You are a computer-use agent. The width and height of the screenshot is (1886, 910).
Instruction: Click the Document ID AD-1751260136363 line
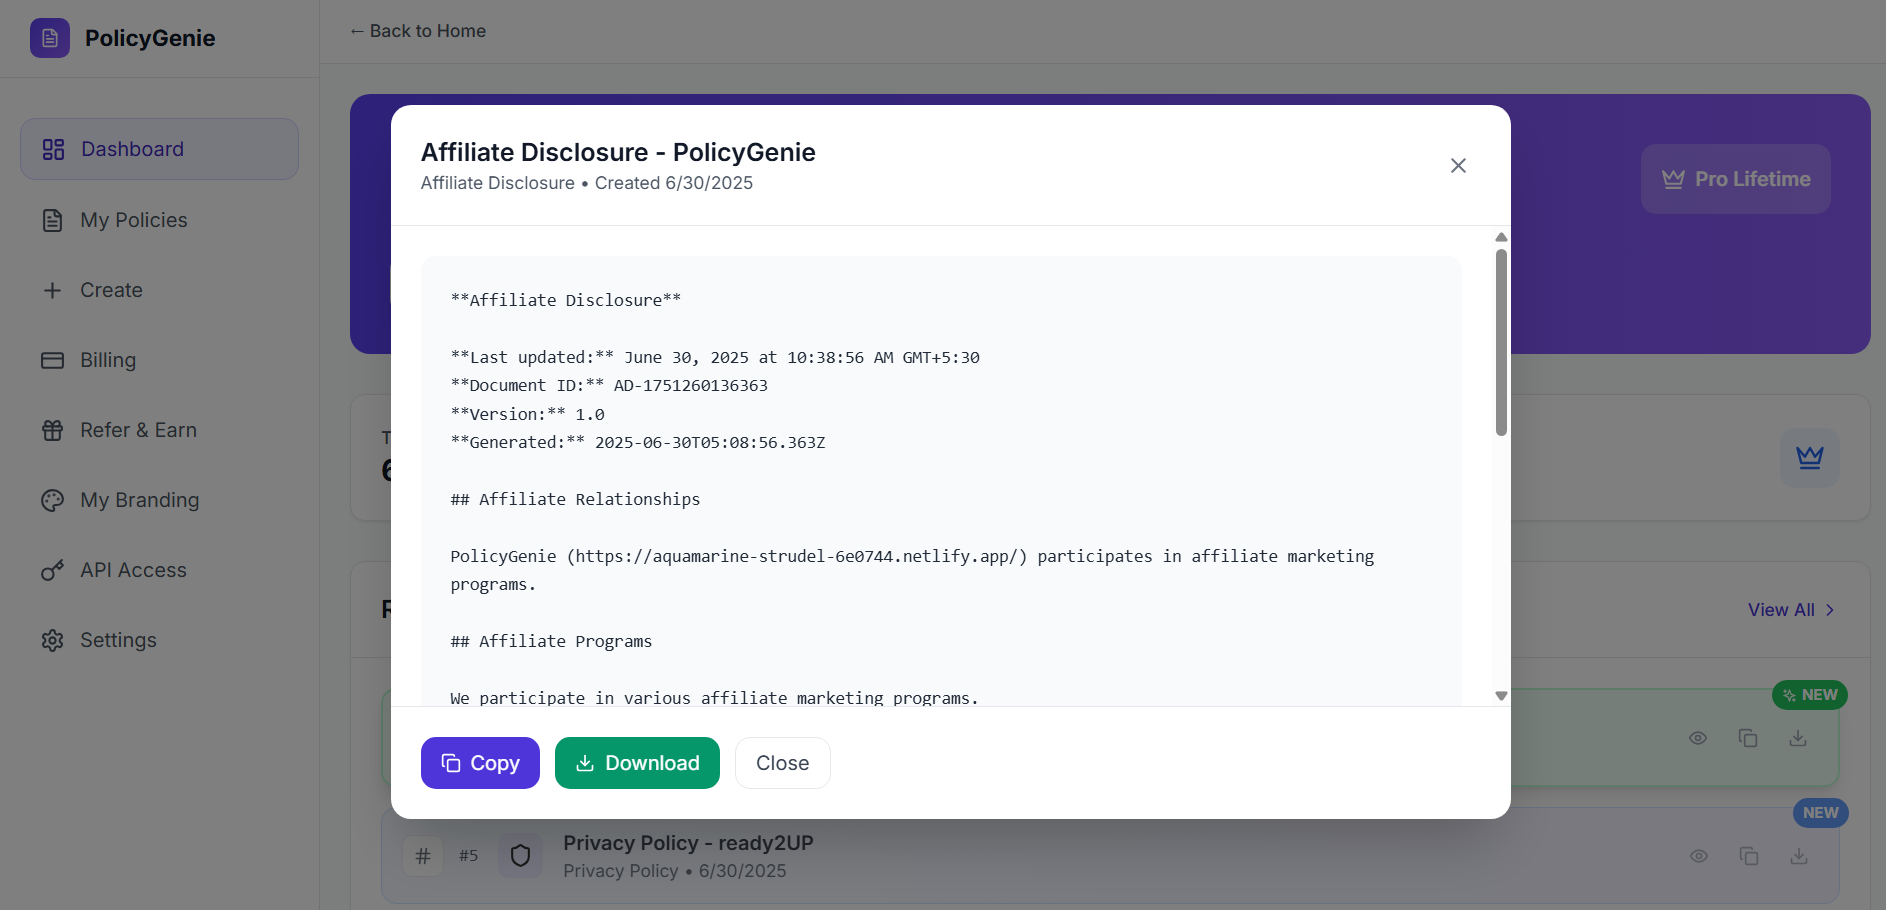(x=609, y=385)
